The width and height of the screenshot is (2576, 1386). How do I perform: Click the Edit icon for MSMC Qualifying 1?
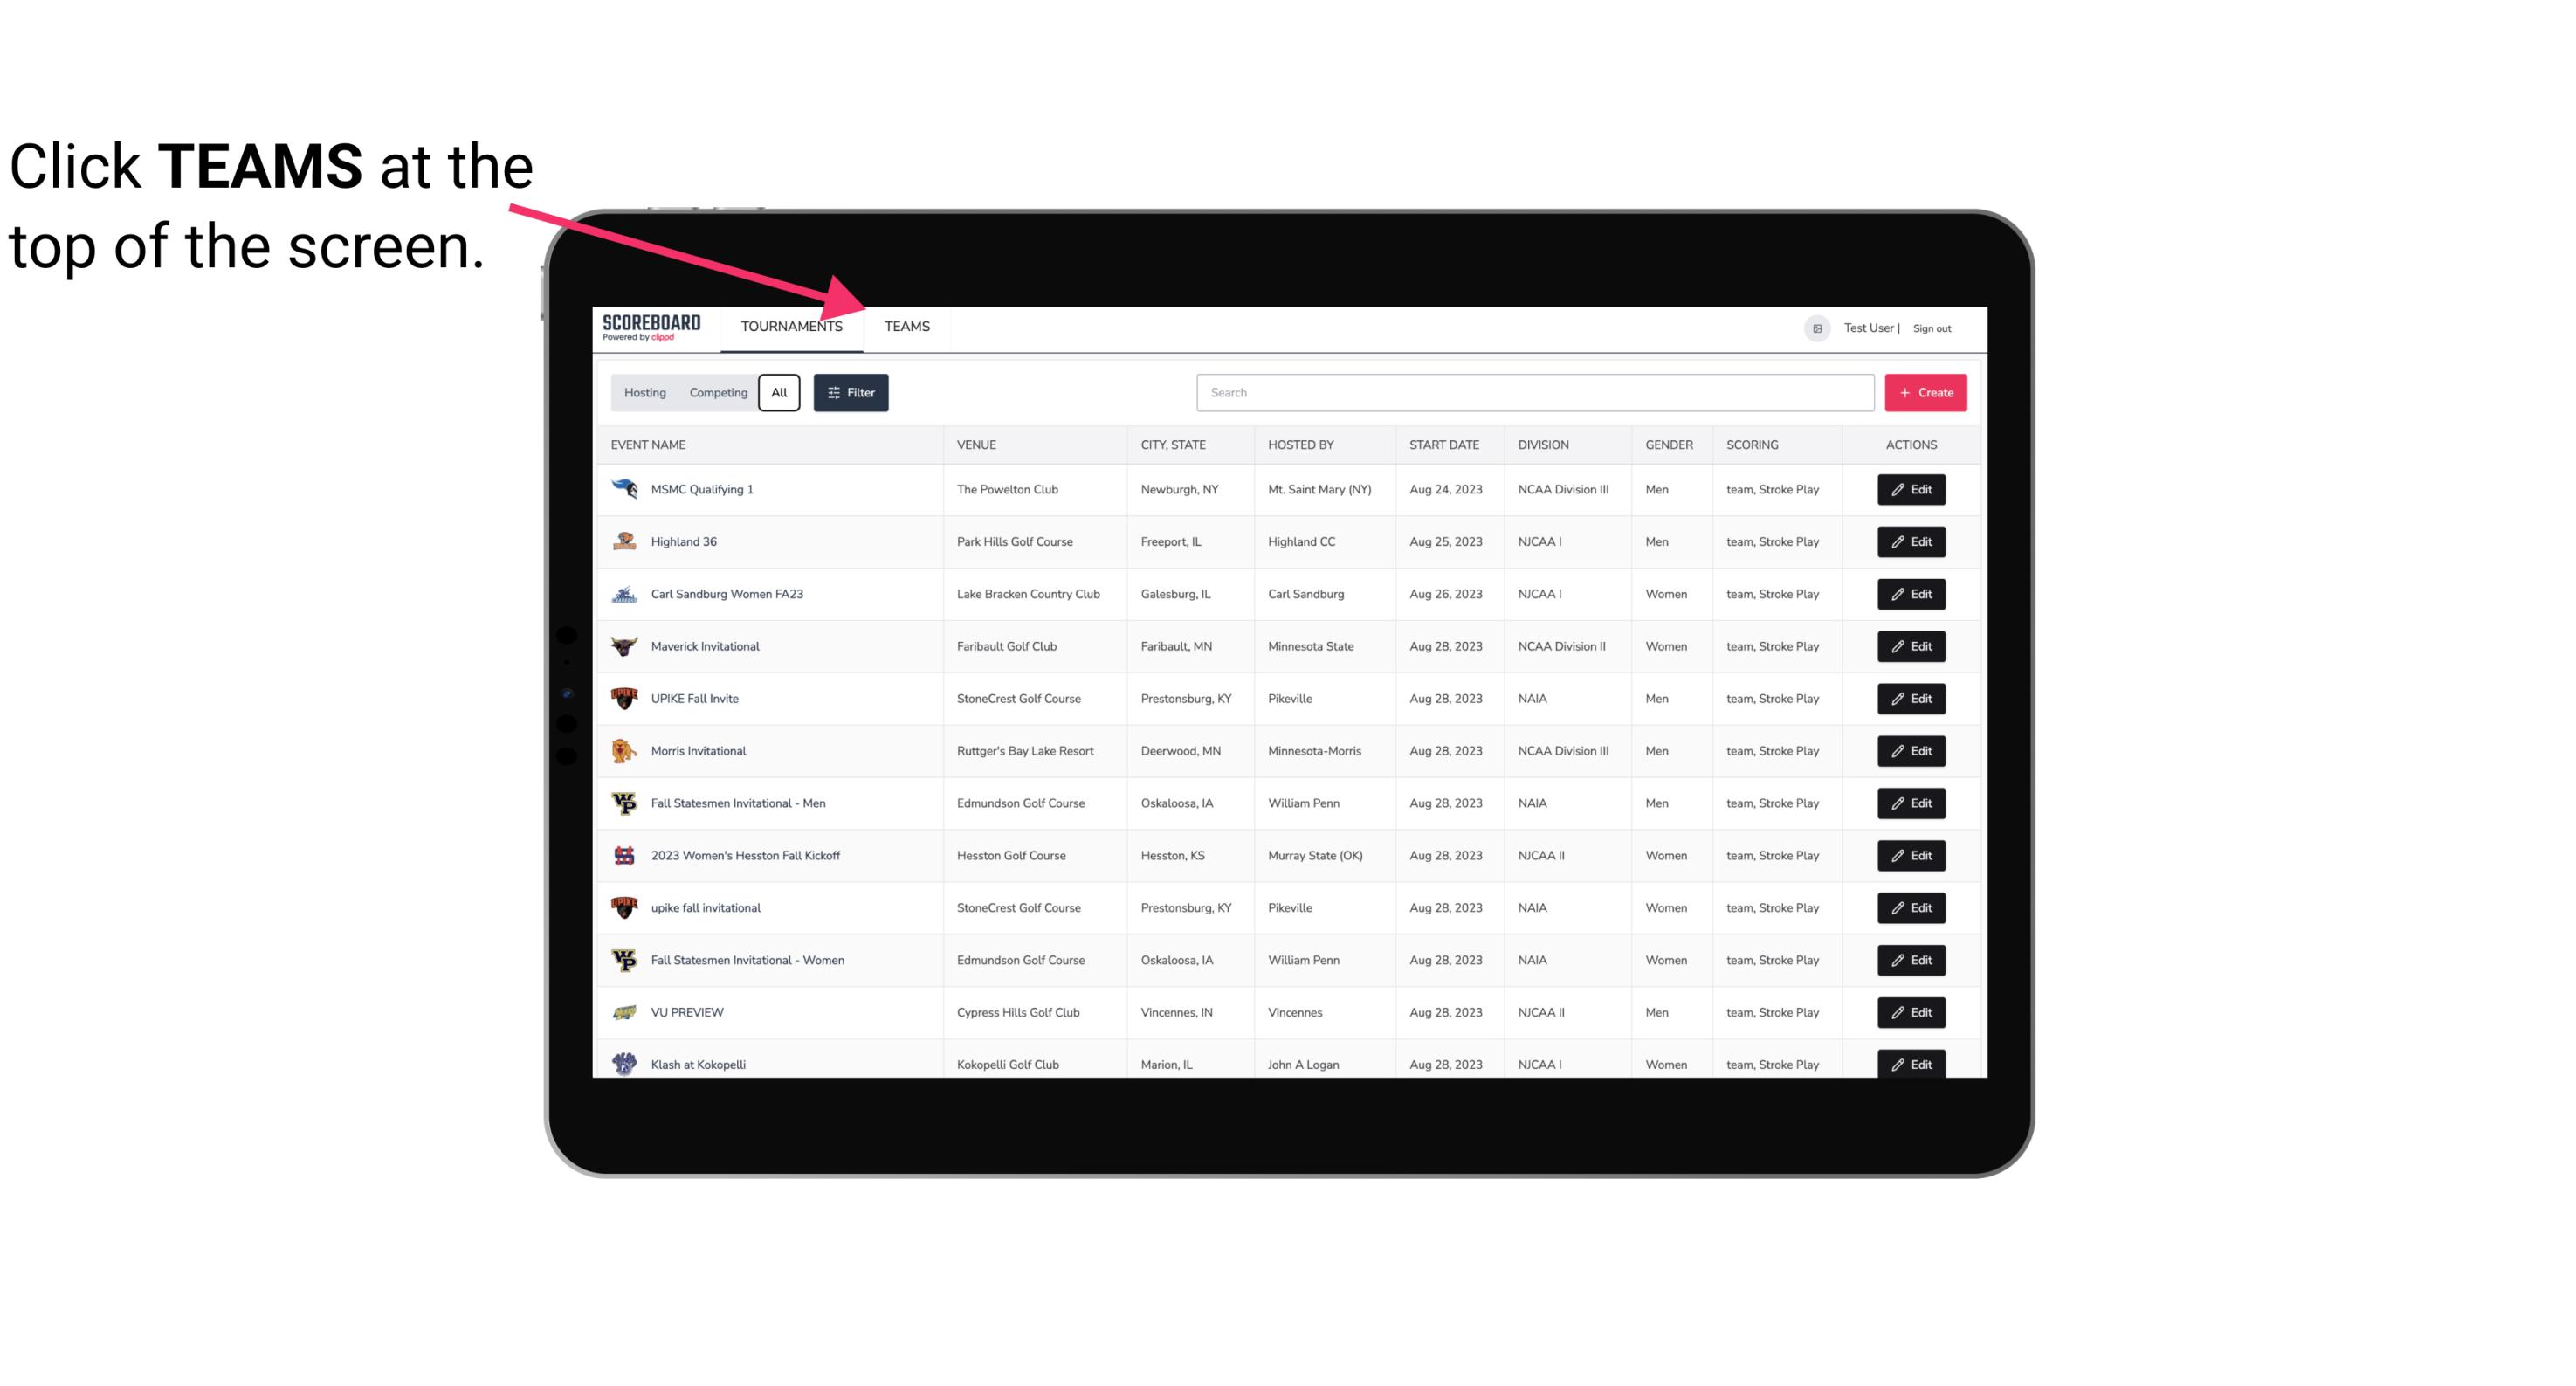1912,490
